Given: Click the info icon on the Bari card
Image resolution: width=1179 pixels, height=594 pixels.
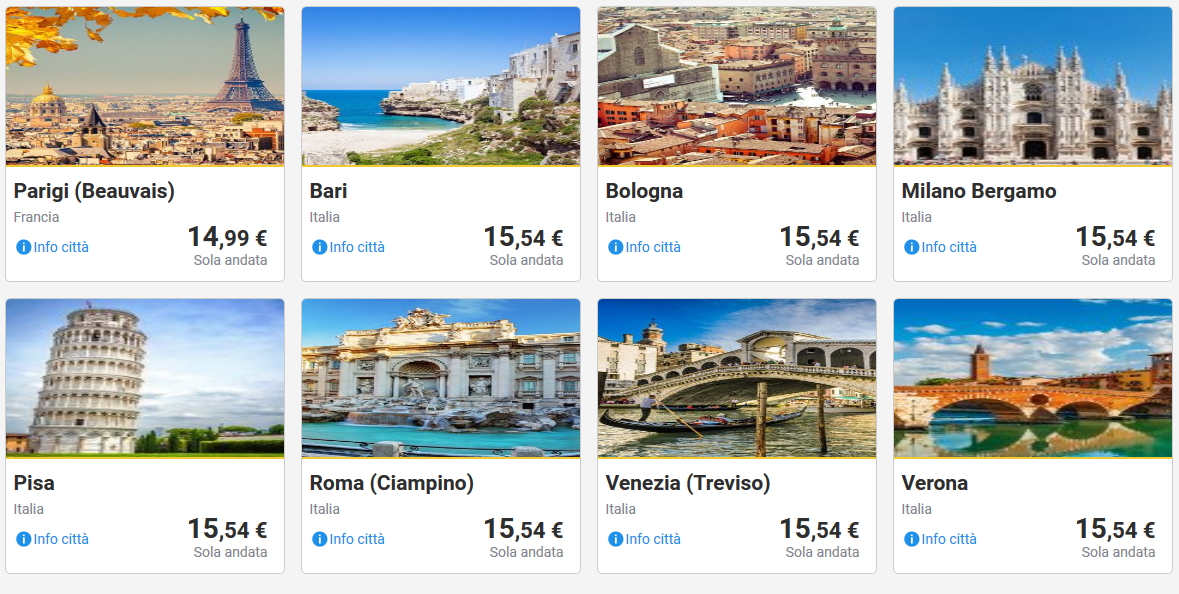Looking at the screenshot, I should 319,247.
